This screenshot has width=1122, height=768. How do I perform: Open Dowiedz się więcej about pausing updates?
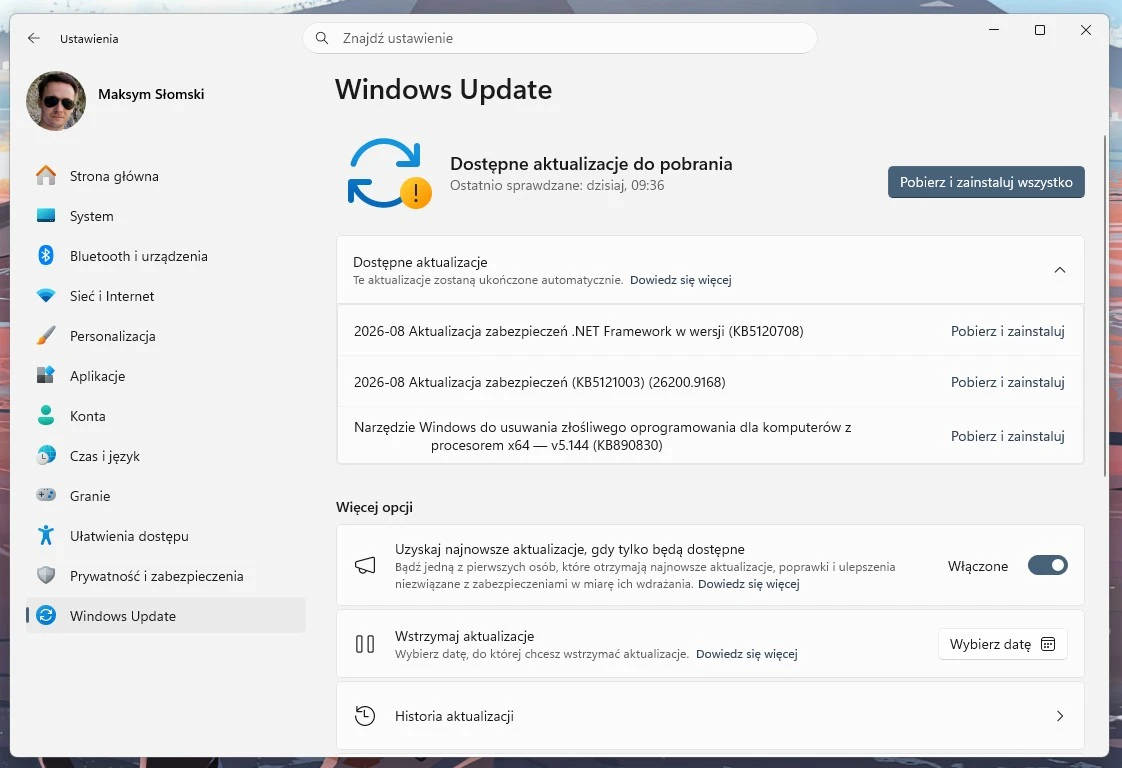(x=746, y=654)
